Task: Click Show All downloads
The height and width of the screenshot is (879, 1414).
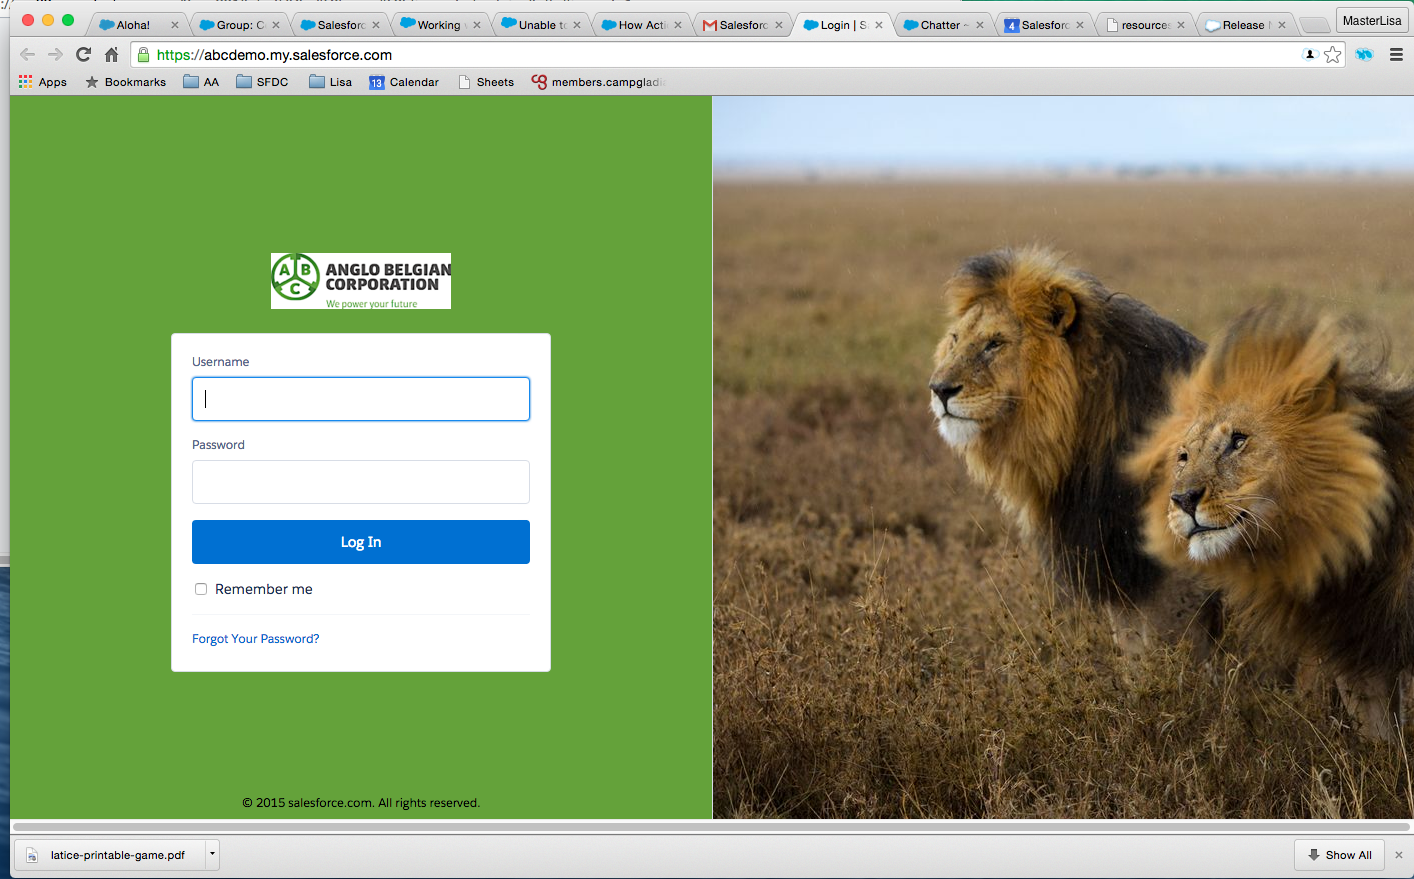Action: pyautogui.click(x=1339, y=855)
